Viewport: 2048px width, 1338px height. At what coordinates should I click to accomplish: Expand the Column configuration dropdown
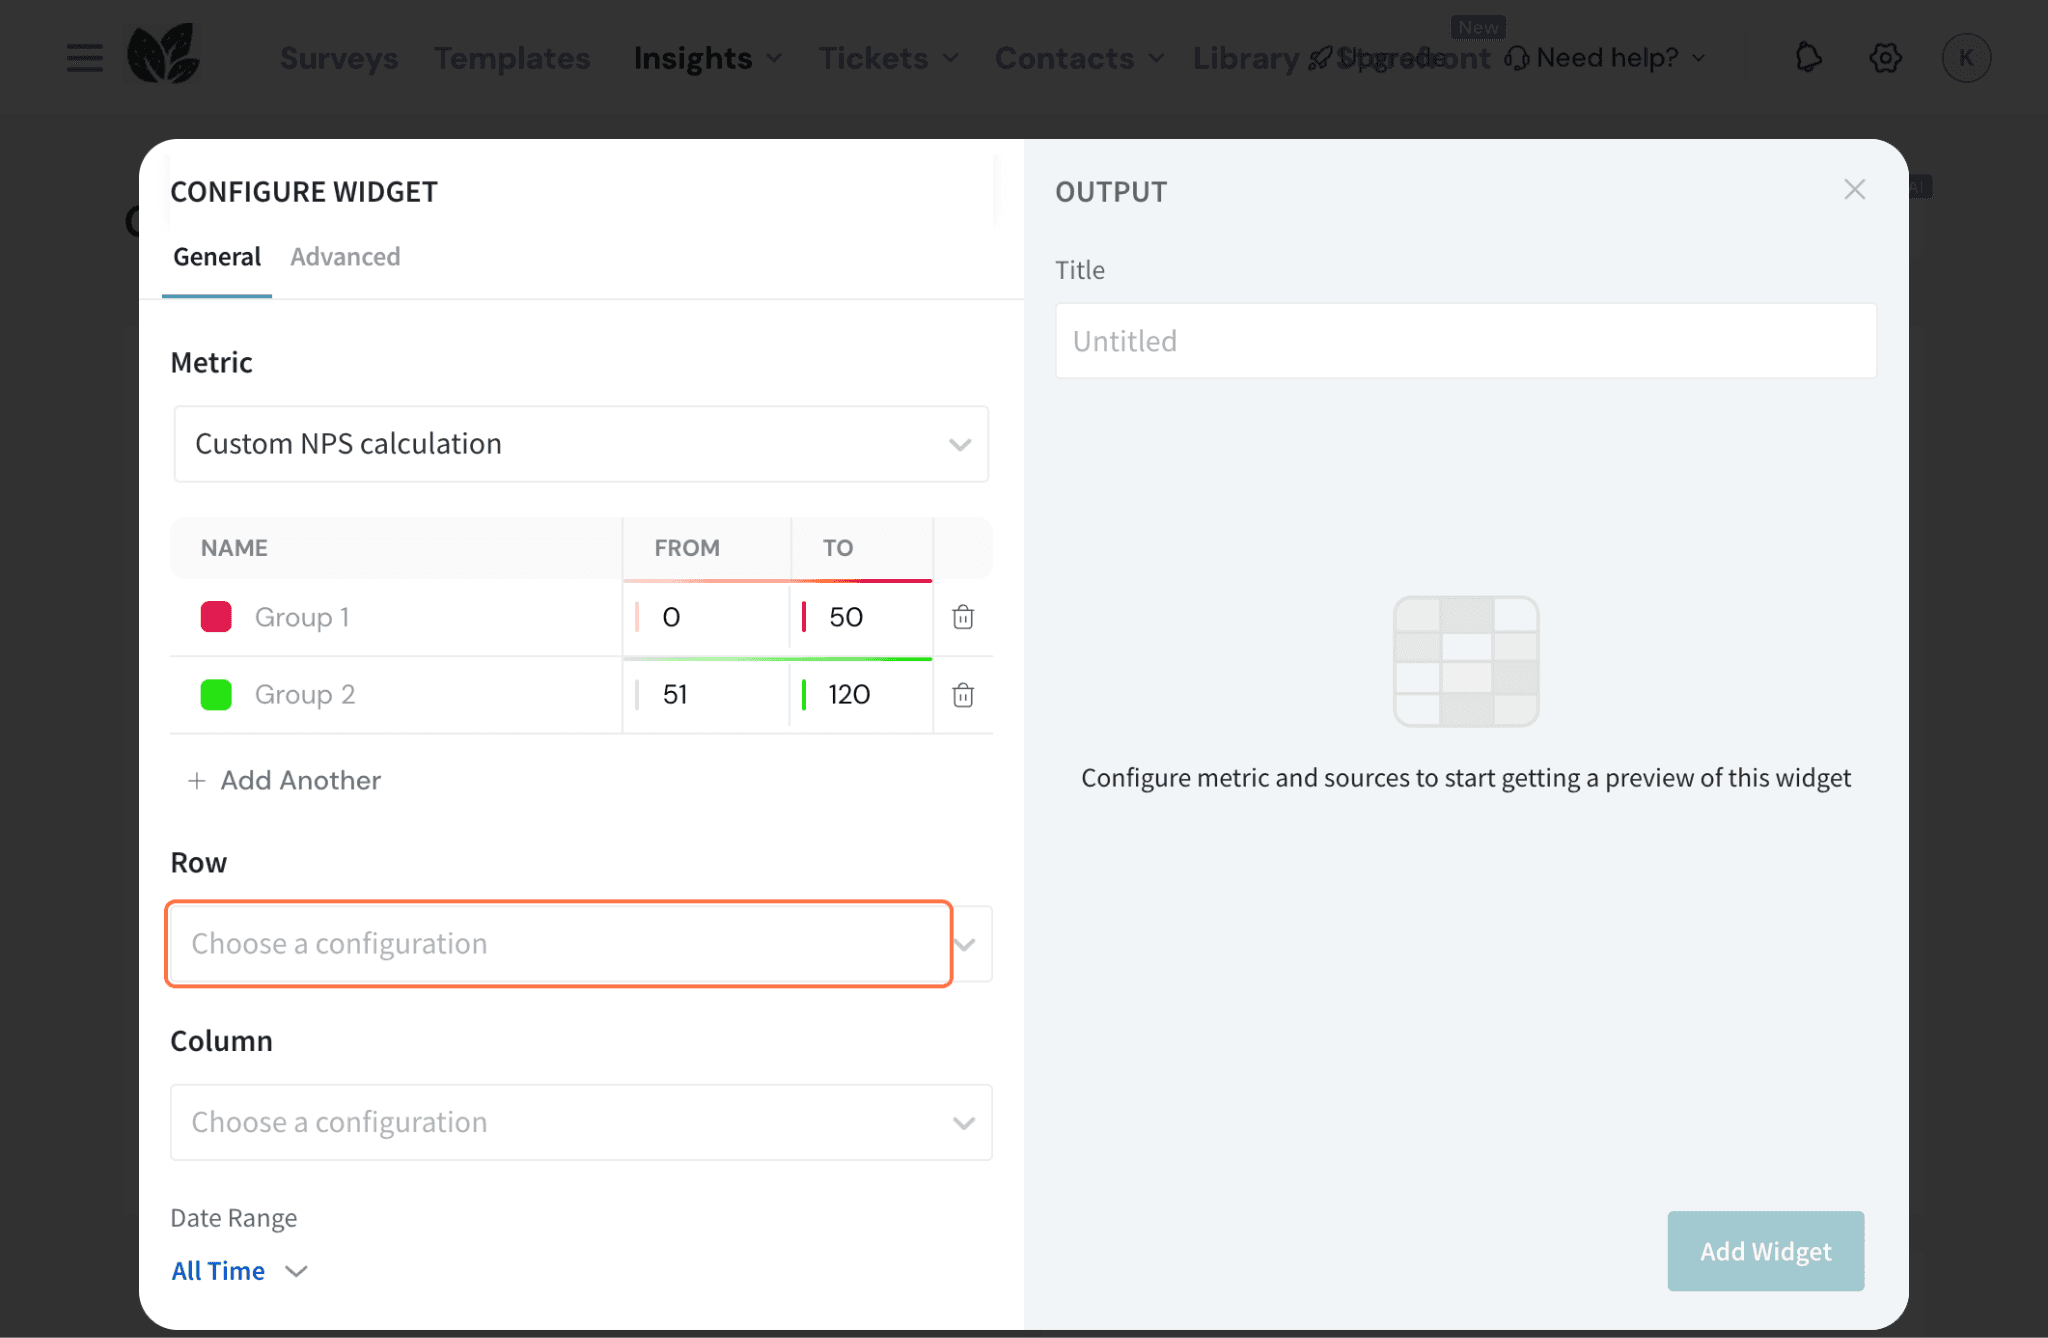(x=581, y=1122)
